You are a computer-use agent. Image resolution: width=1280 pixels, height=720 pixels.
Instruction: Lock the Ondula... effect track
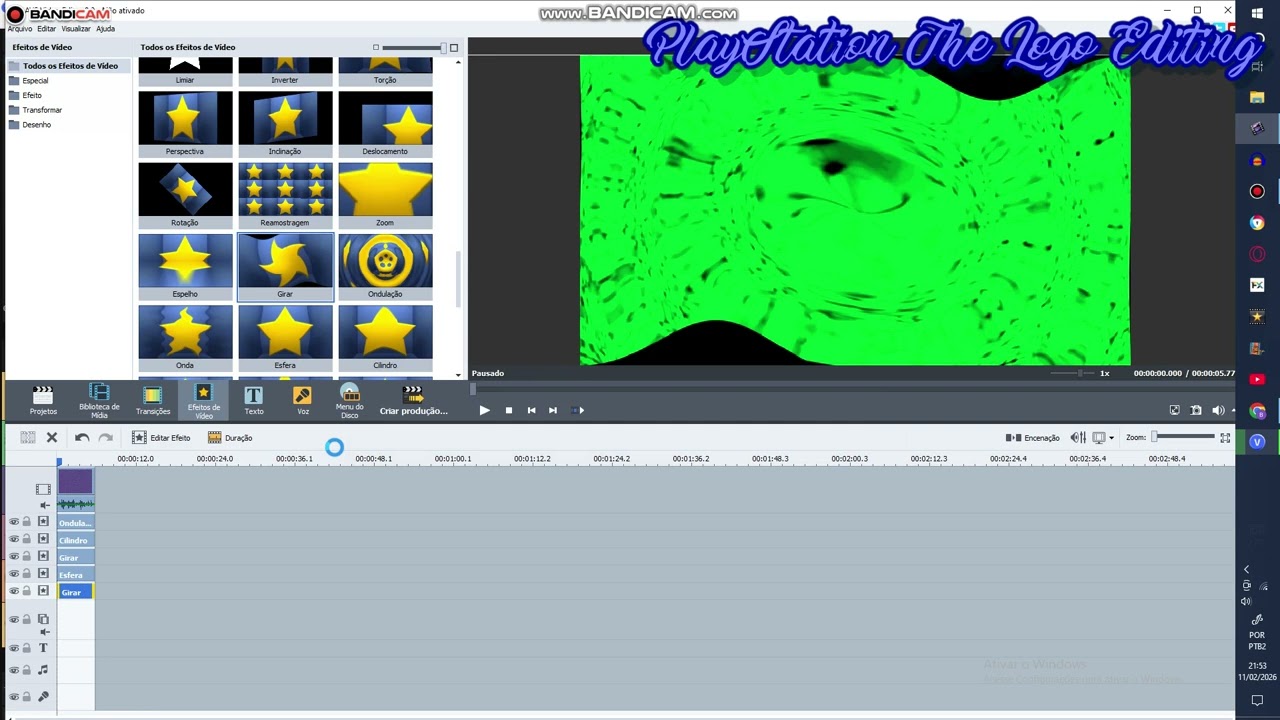coord(27,522)
